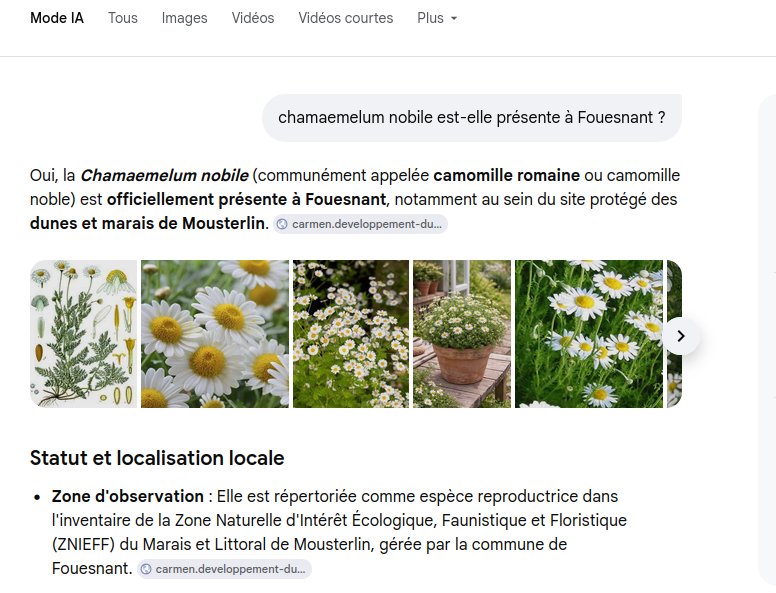Click the chamaemelum nobile query bubble
The image size is (776, 593).
[x=472, y=118]
